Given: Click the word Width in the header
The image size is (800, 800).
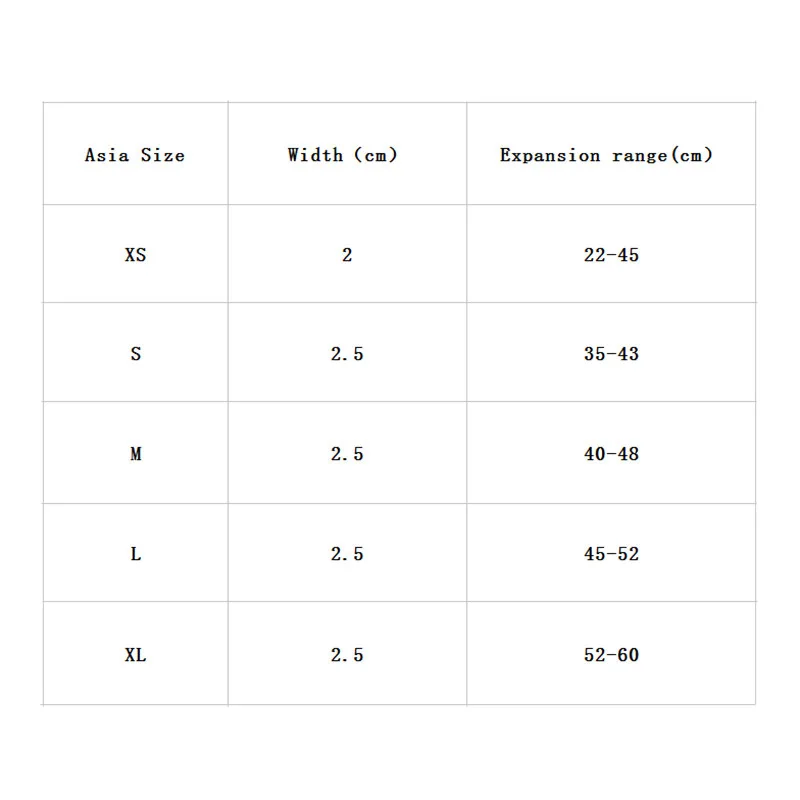Looking at the screenshot, I should (x=315, y=154).
